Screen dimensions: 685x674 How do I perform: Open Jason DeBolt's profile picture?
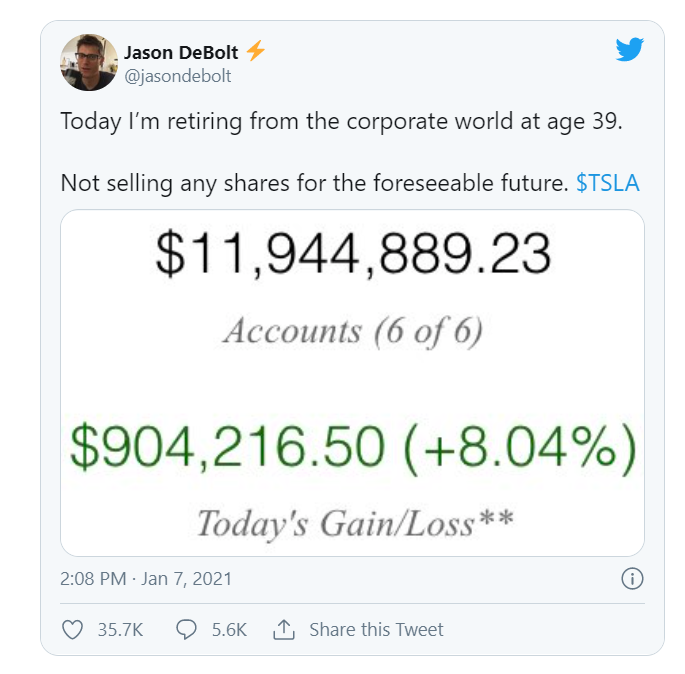[86, 60]
